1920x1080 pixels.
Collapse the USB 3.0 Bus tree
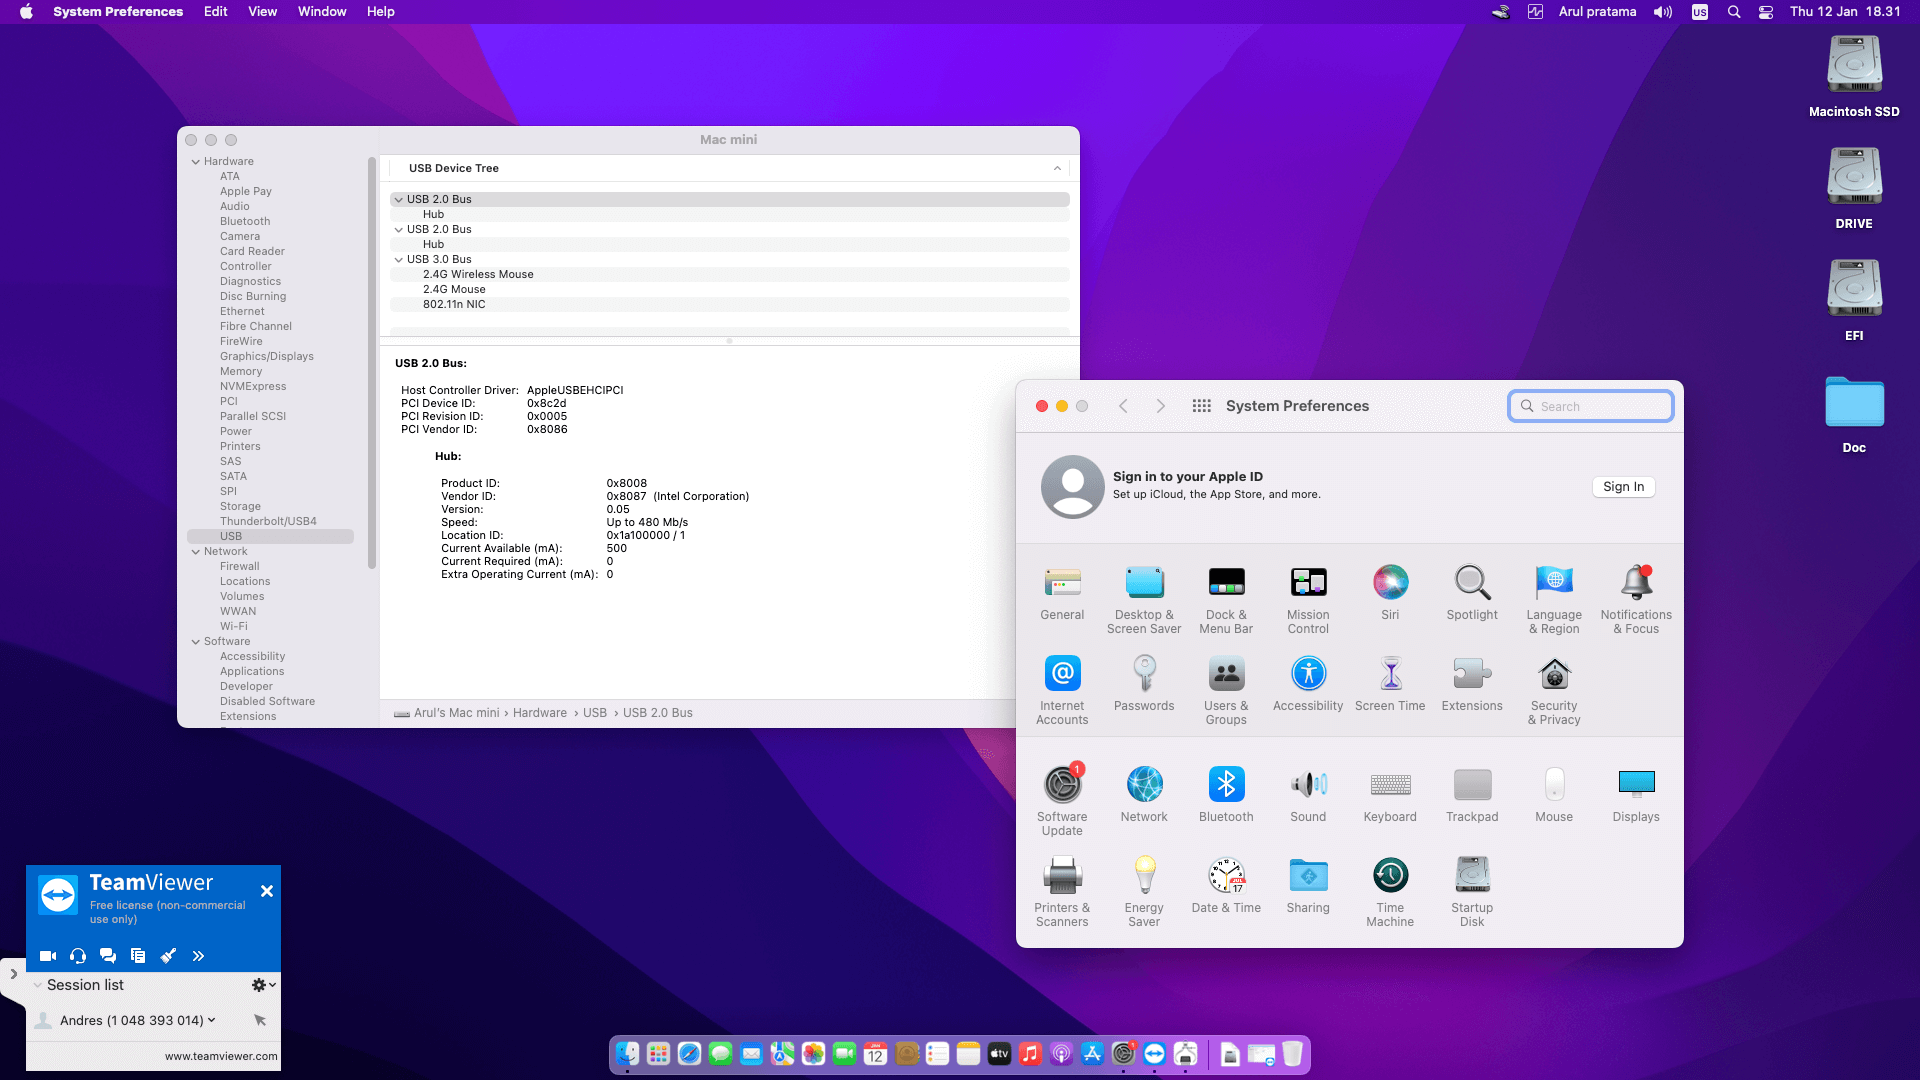pos(398,260)
